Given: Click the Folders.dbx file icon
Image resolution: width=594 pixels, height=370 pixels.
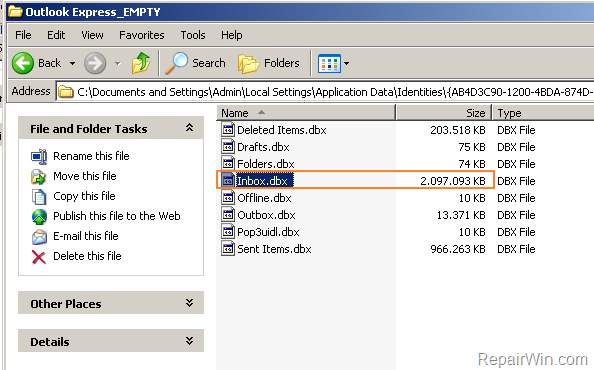Looking at the screenshot, I should click(x=228, y=164).
